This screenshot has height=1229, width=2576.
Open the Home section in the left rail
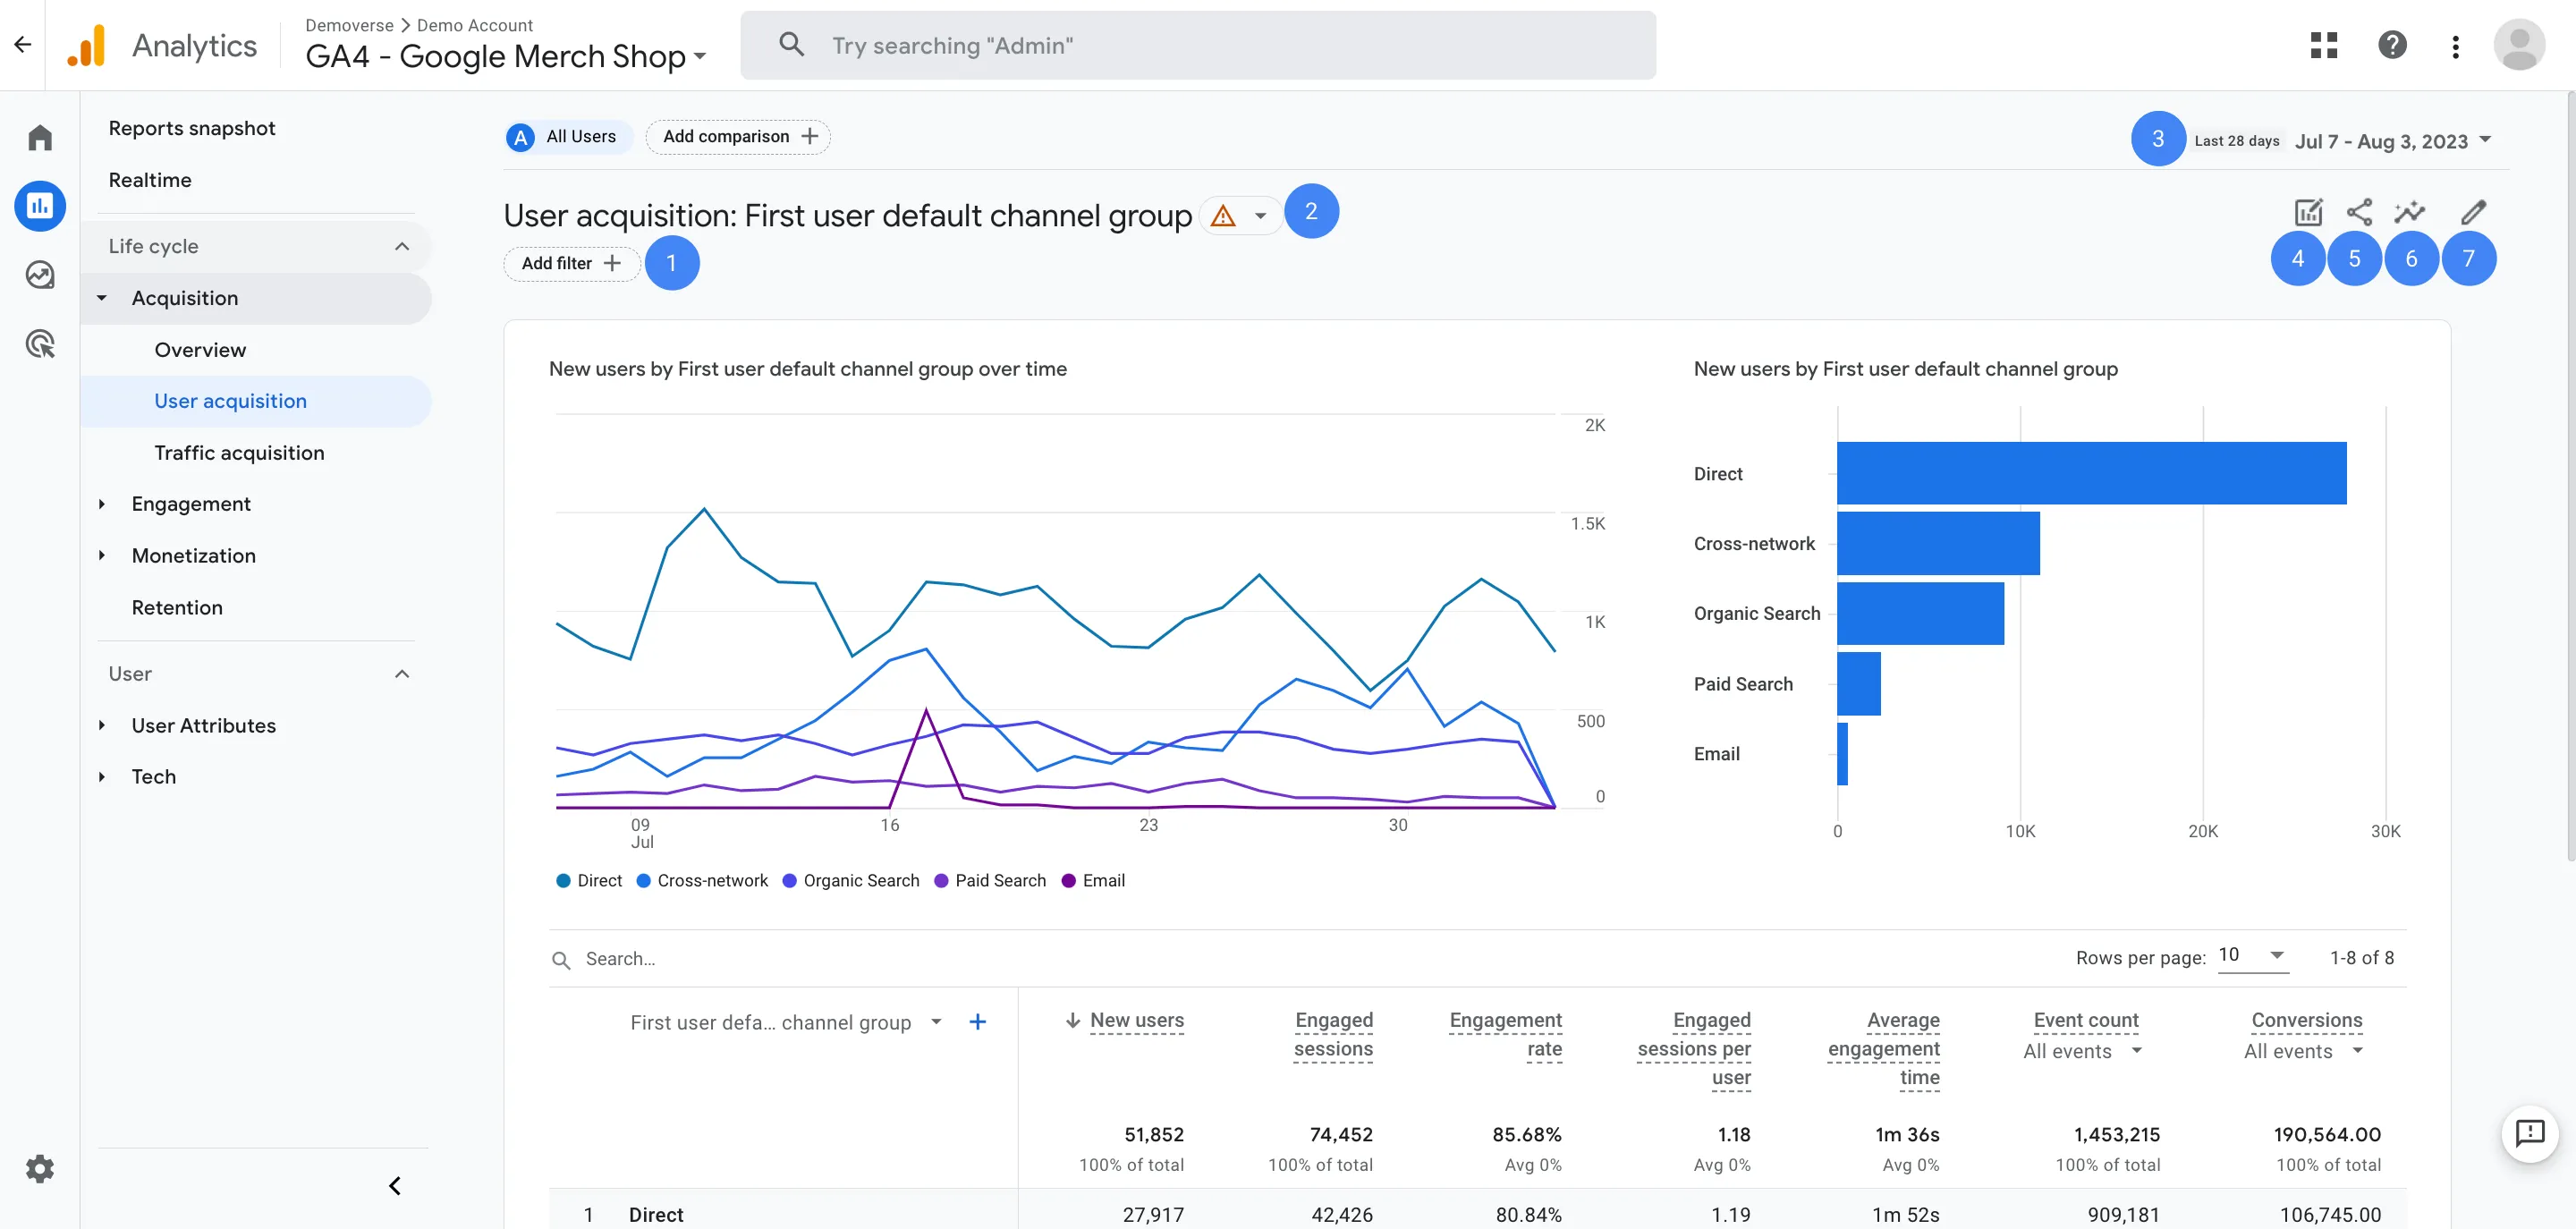[40, 136]
